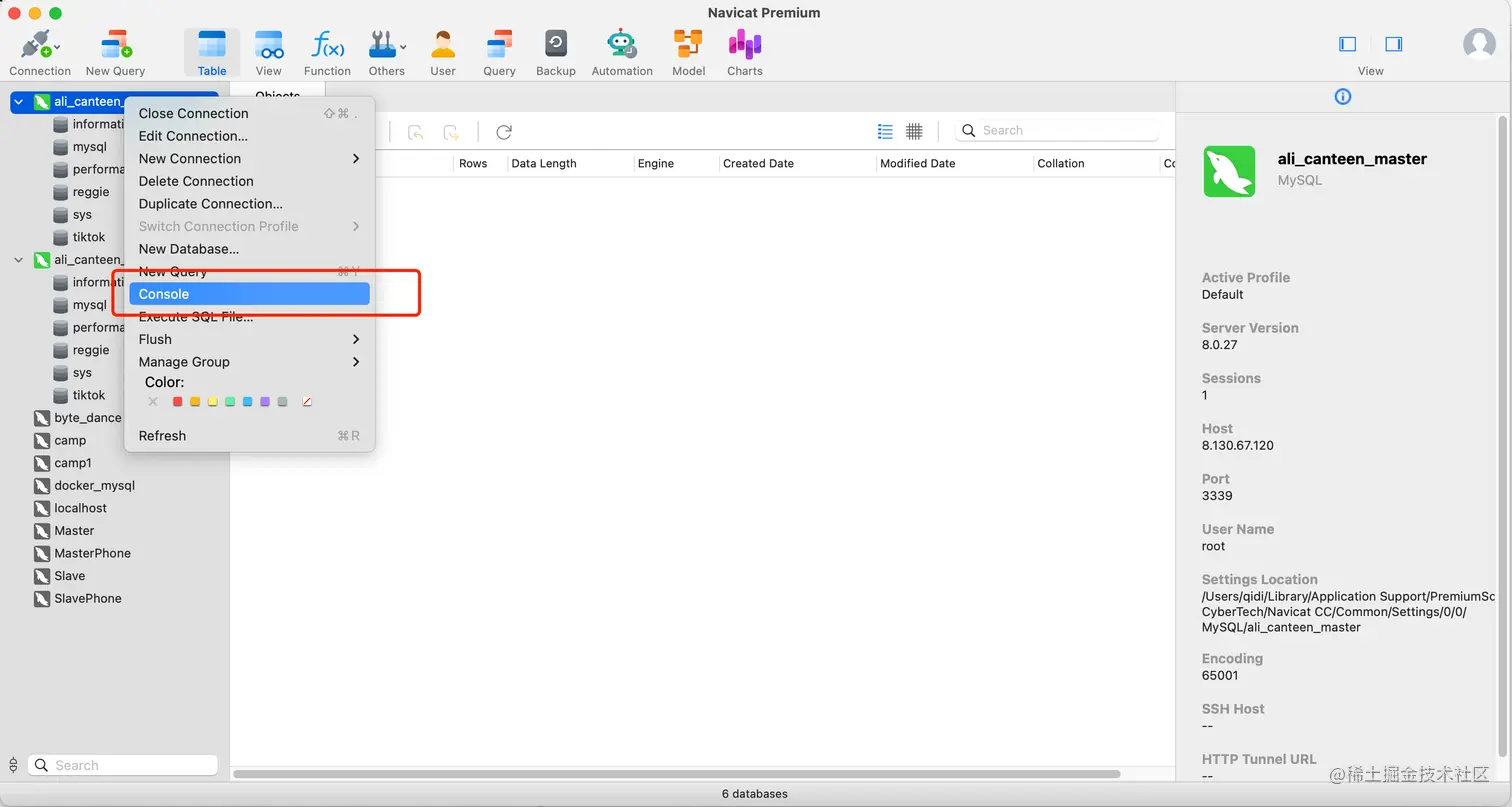Click the '6 databases' status bar text
This screenshot has width=1512, height=807.
point(755,794)
